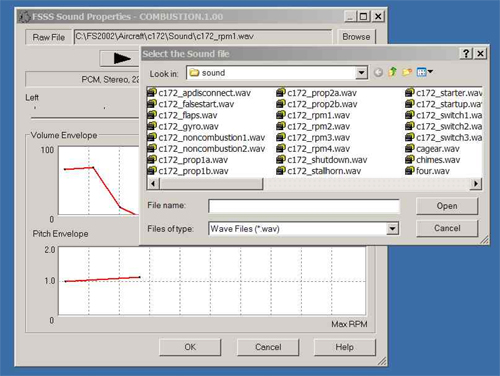Click icon of c172_rpm1.wav
This screenshot has height=376, width=500.
click(281, 115)
